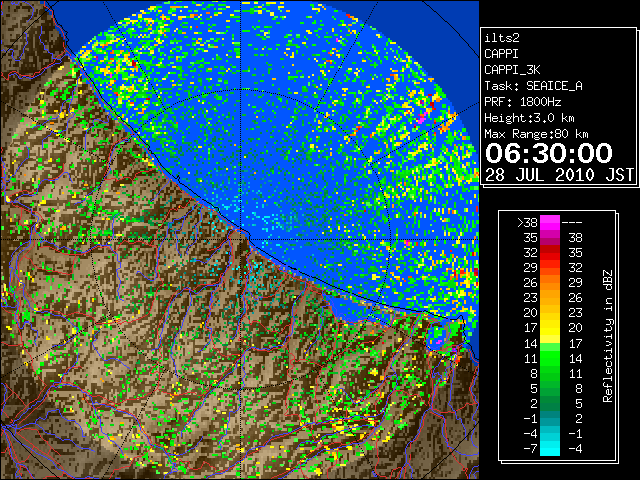The image size is (640, 480).
Task: Click the 'Task: SEAICE_A' line
Action: [x=533, y=86]
